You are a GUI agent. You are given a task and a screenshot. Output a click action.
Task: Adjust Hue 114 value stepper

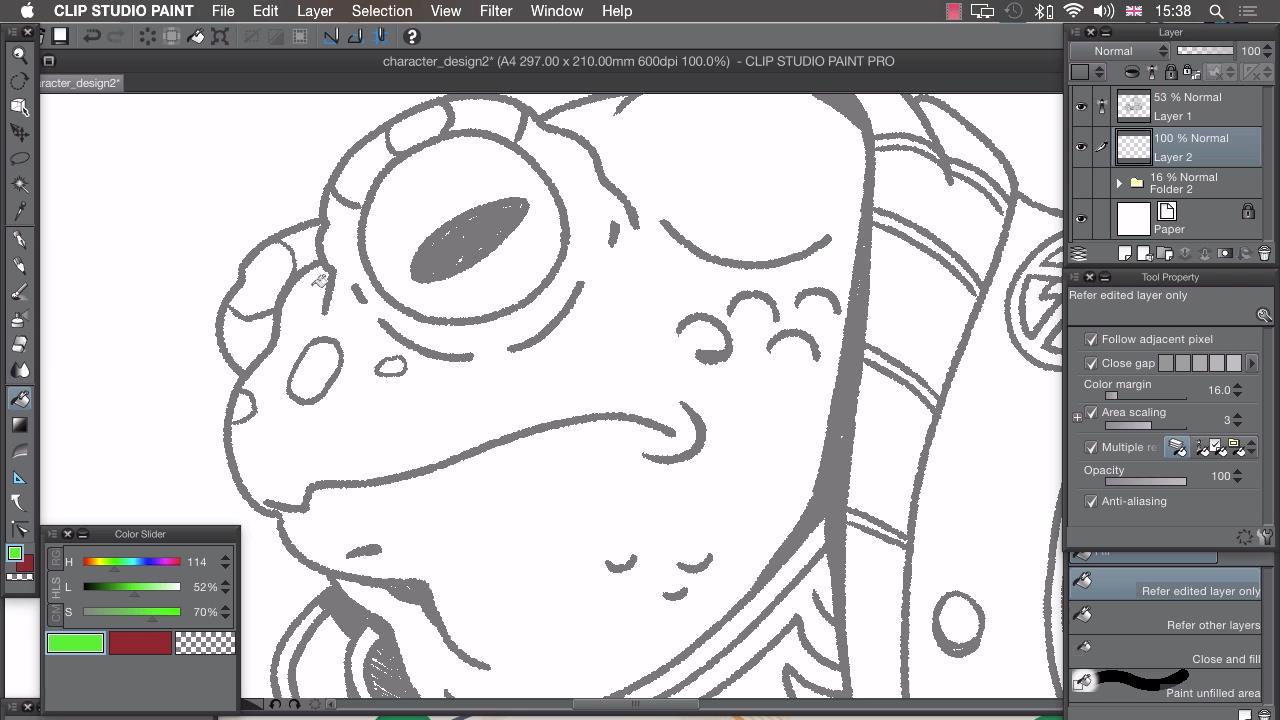pos(225,562)
